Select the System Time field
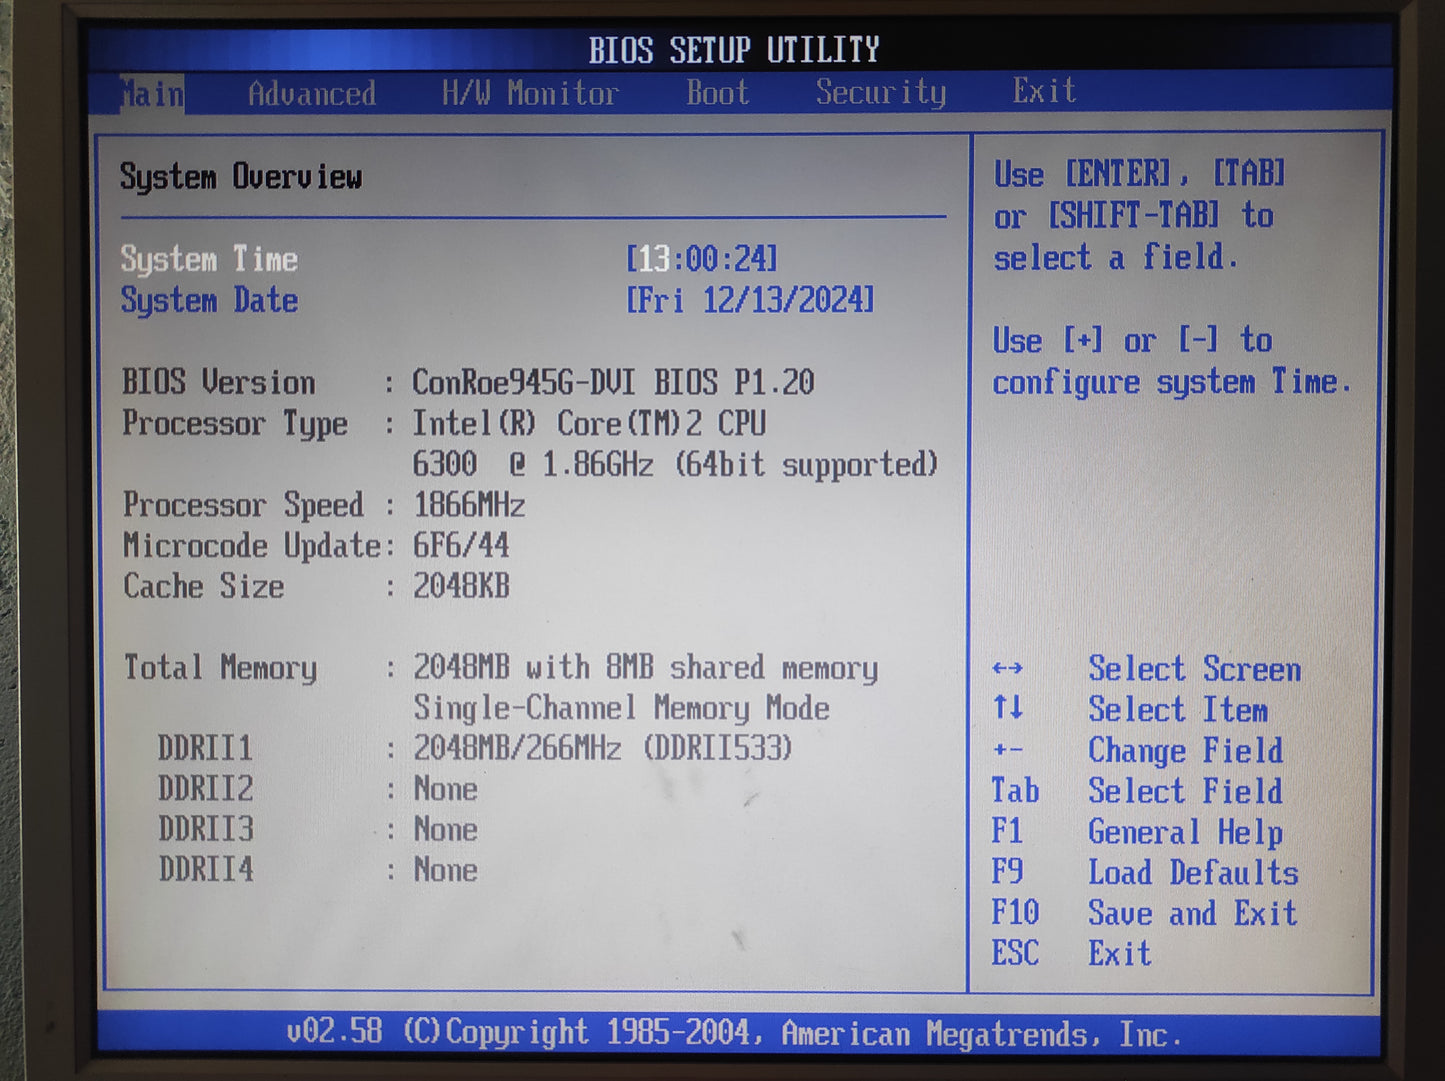The height and width of the screenshot is (1081, 1445). coord(209,259)
